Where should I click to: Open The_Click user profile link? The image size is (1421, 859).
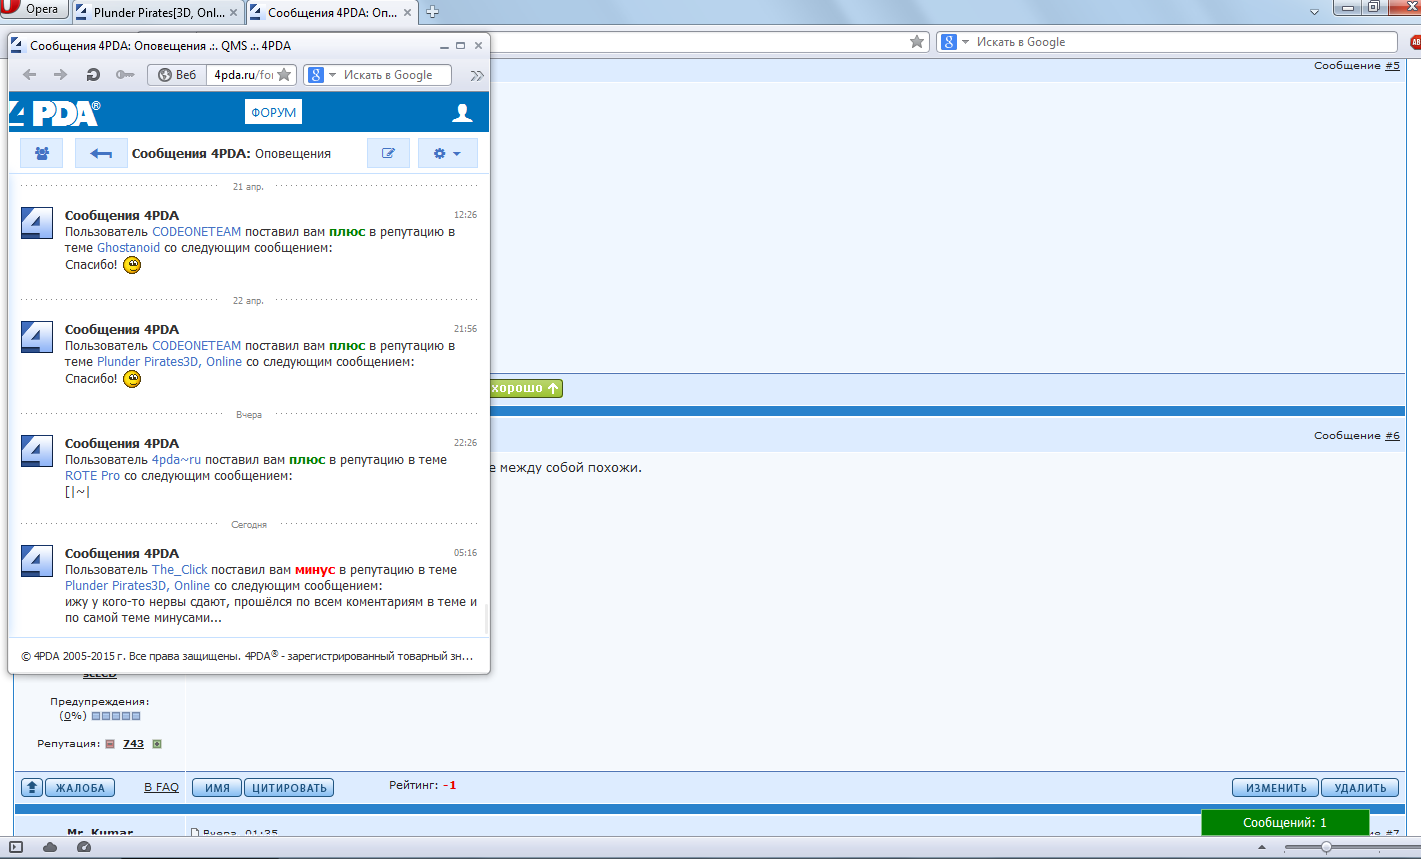180,570
